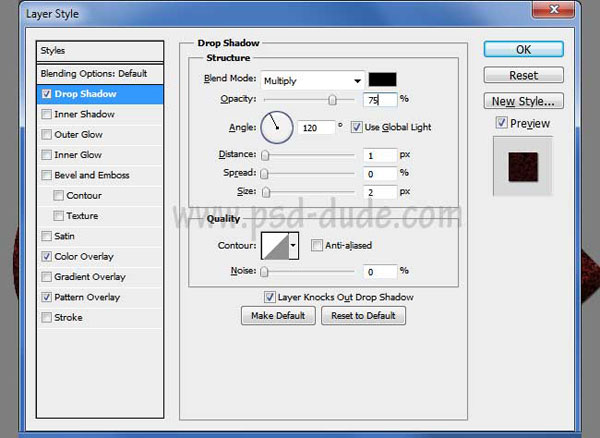Click the Reset button
The height and width of the screenshot is (438, 600).
[523, 75]
